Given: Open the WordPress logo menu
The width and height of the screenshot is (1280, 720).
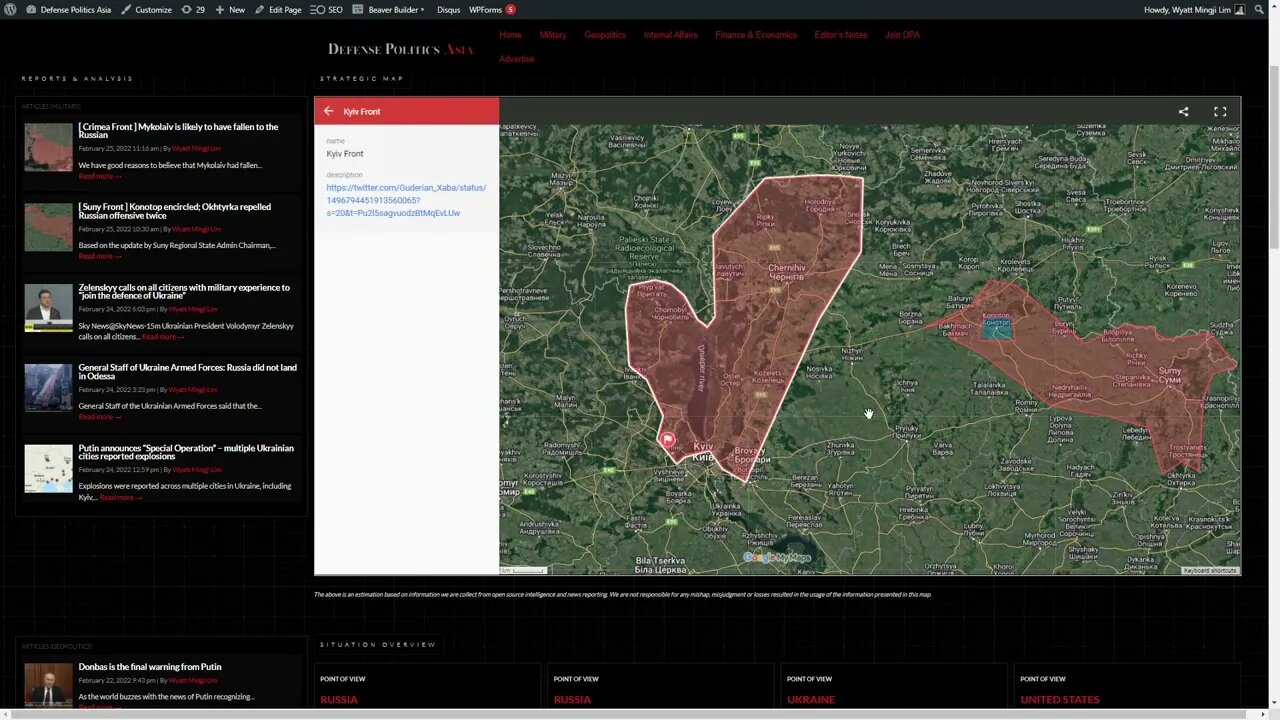Looking at the screenshot, I should point(10,9).
